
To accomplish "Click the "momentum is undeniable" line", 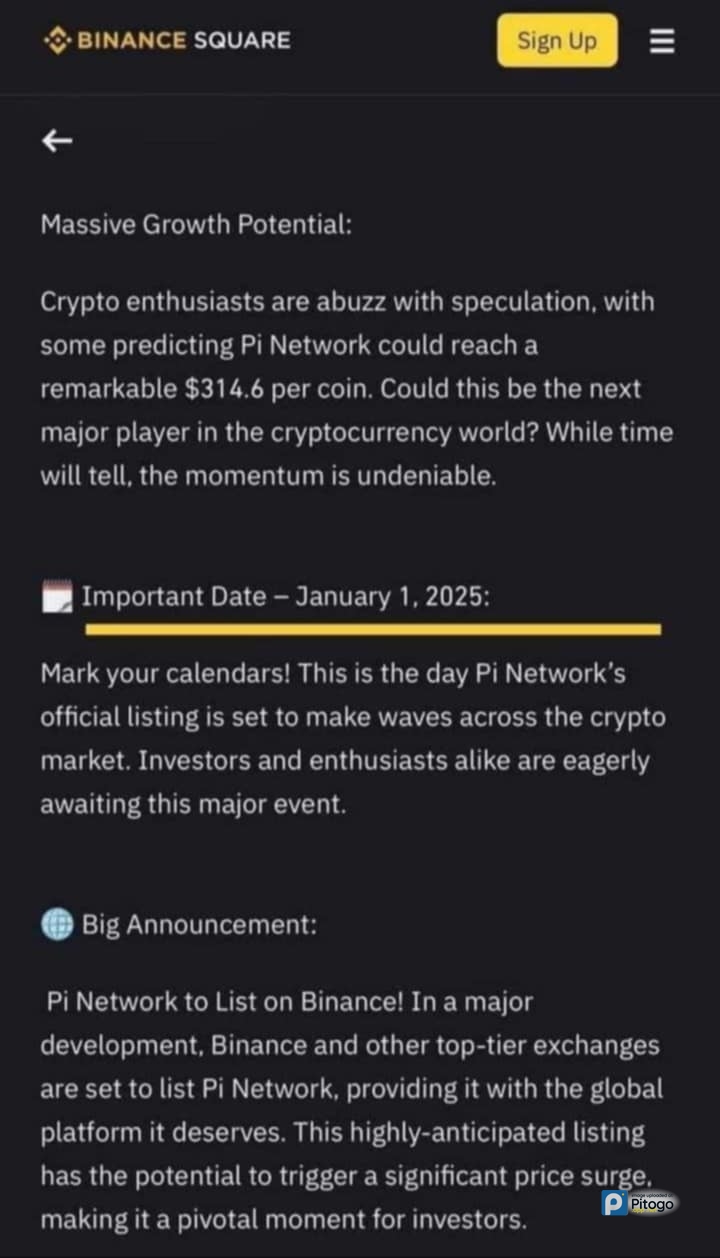I will (x=318, y=476).
